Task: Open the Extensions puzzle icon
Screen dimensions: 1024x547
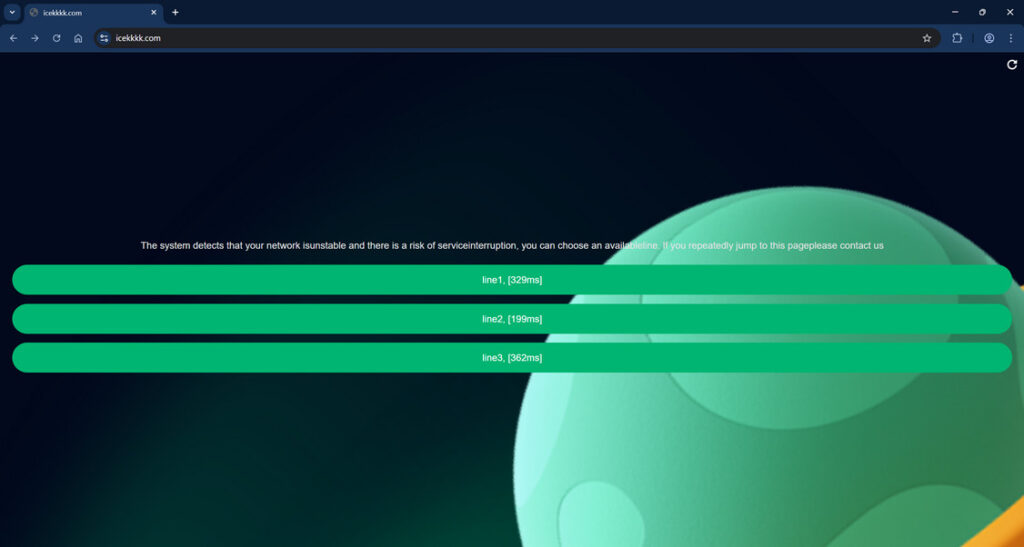Action: (x=957, y=39)
